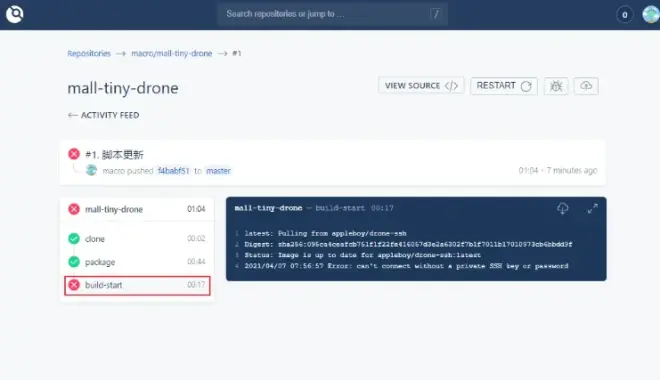This screenshot has width=660, height=380.
Task: Select the mall-tiny-drone pipeline stage
Action: point(137,209)
